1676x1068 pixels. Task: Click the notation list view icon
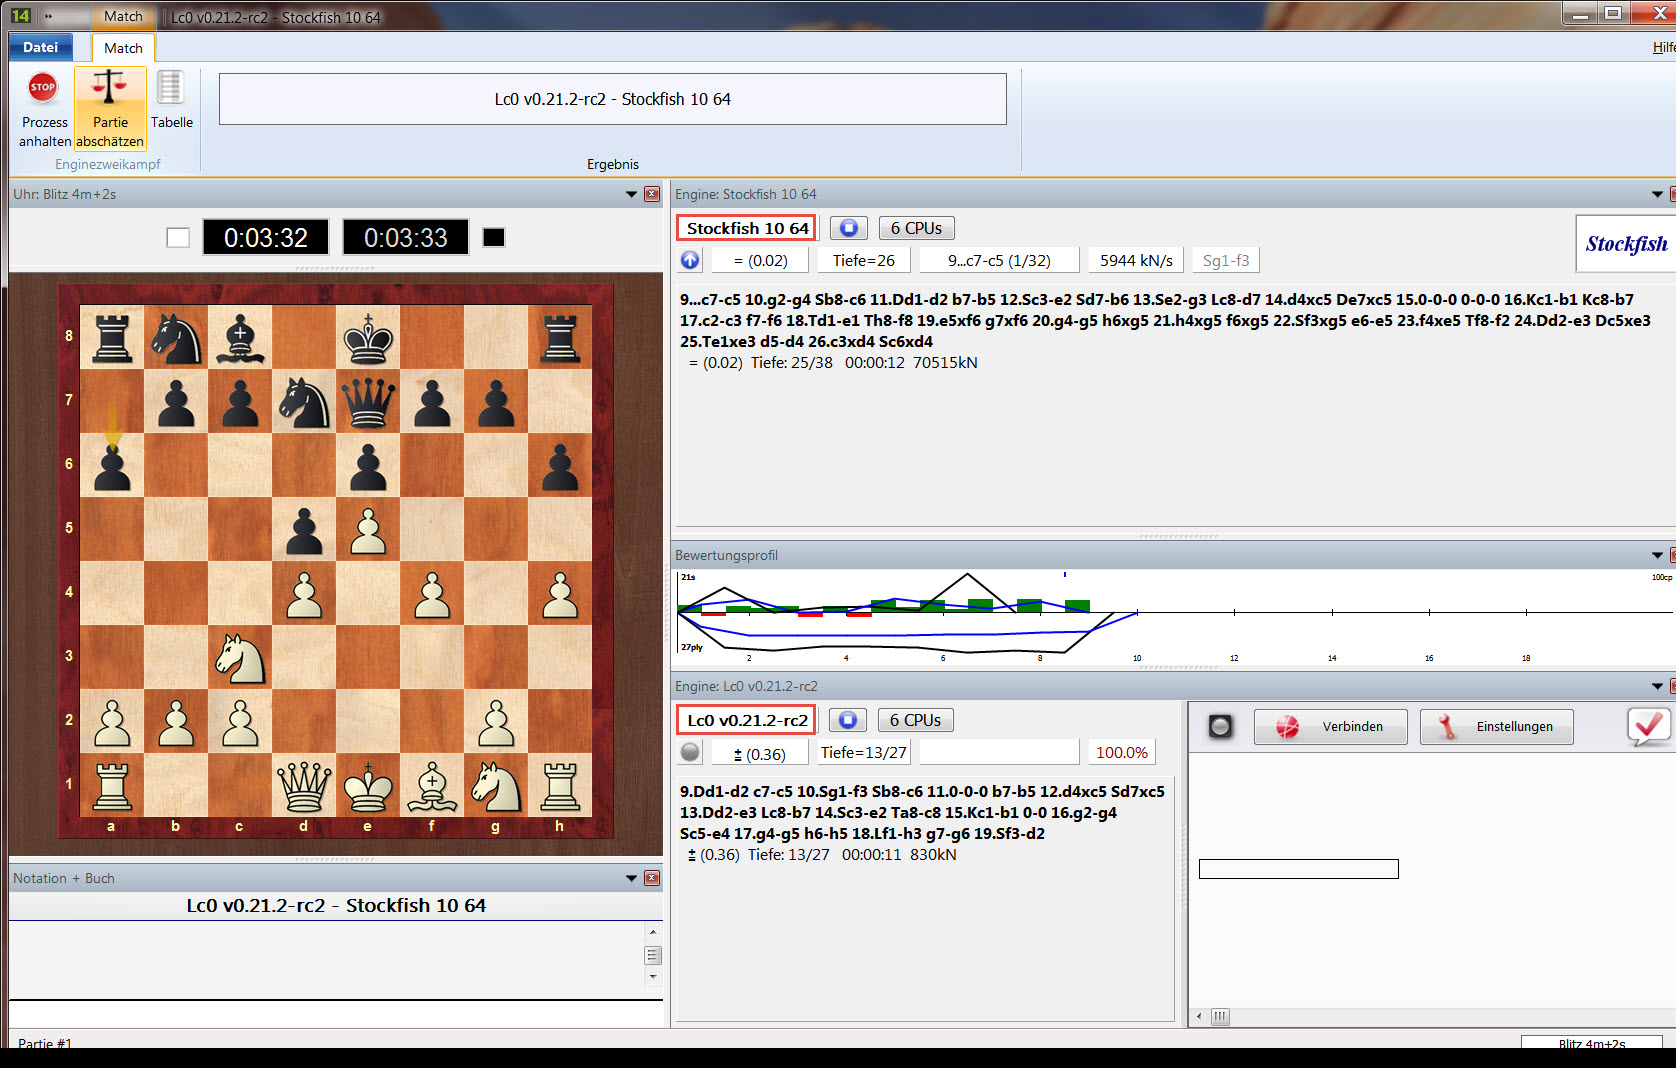pos(653,955)
